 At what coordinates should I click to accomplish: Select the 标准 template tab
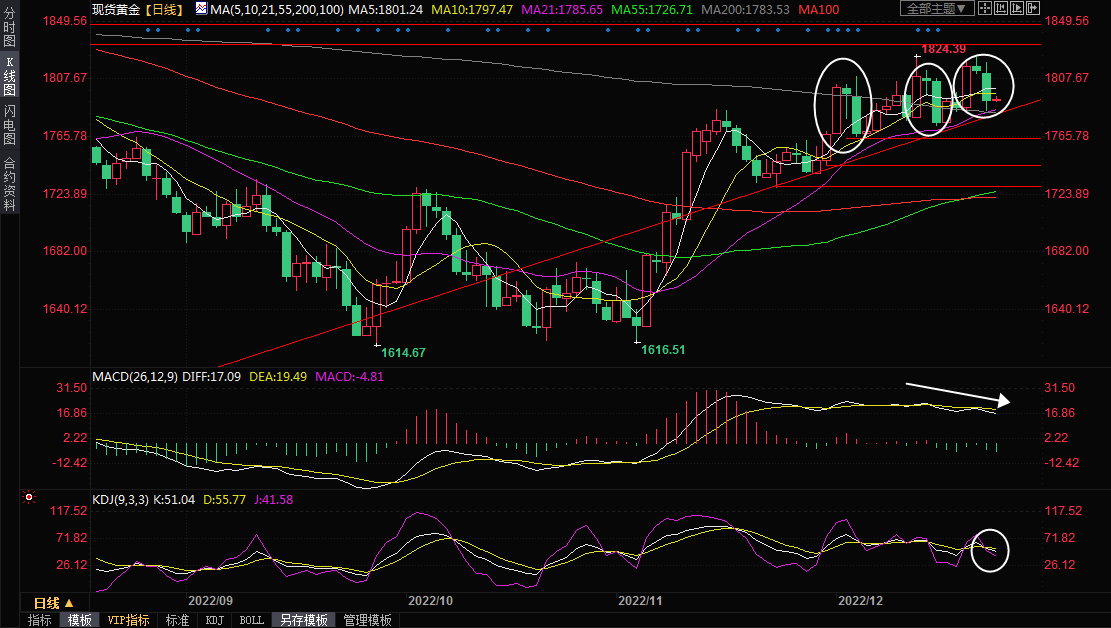point(177,620)
